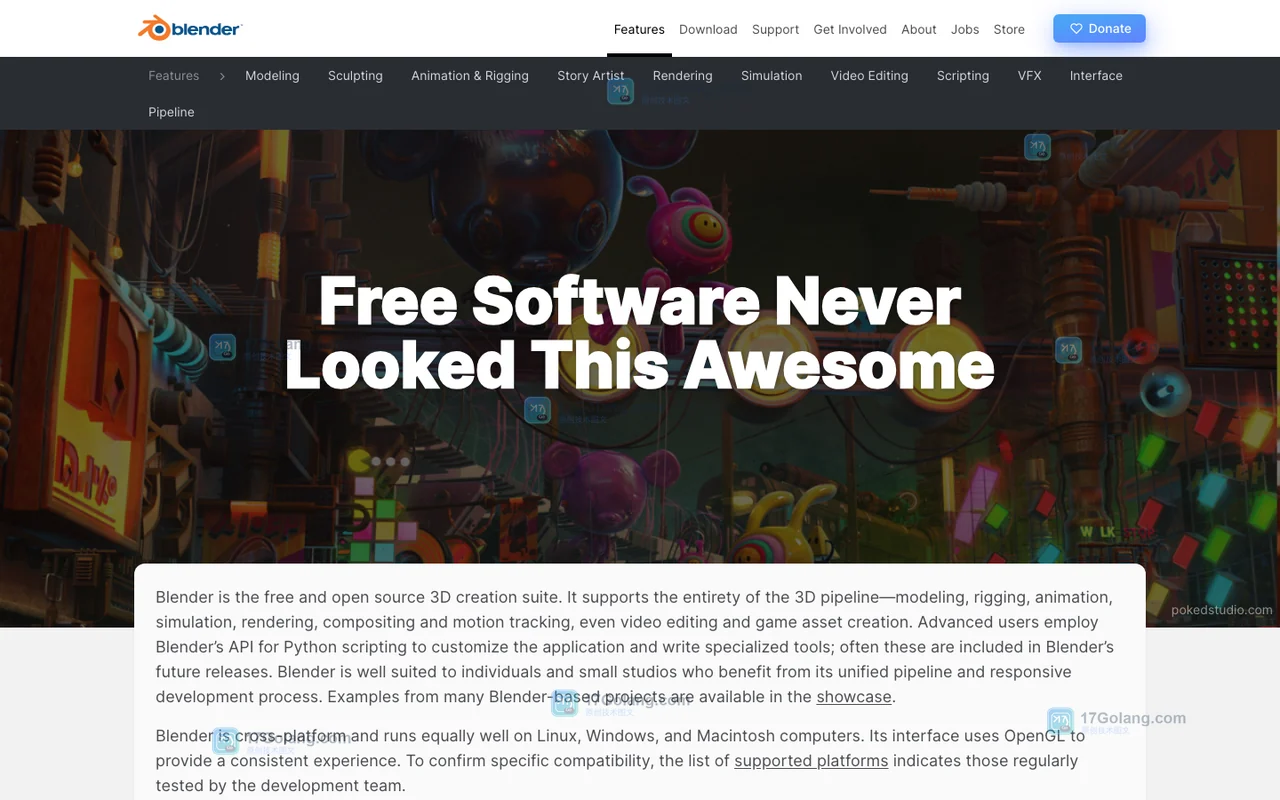The height and width of the screenshot is (800, 1280).
Task: Open the Features top menu item
Action: 639,29
